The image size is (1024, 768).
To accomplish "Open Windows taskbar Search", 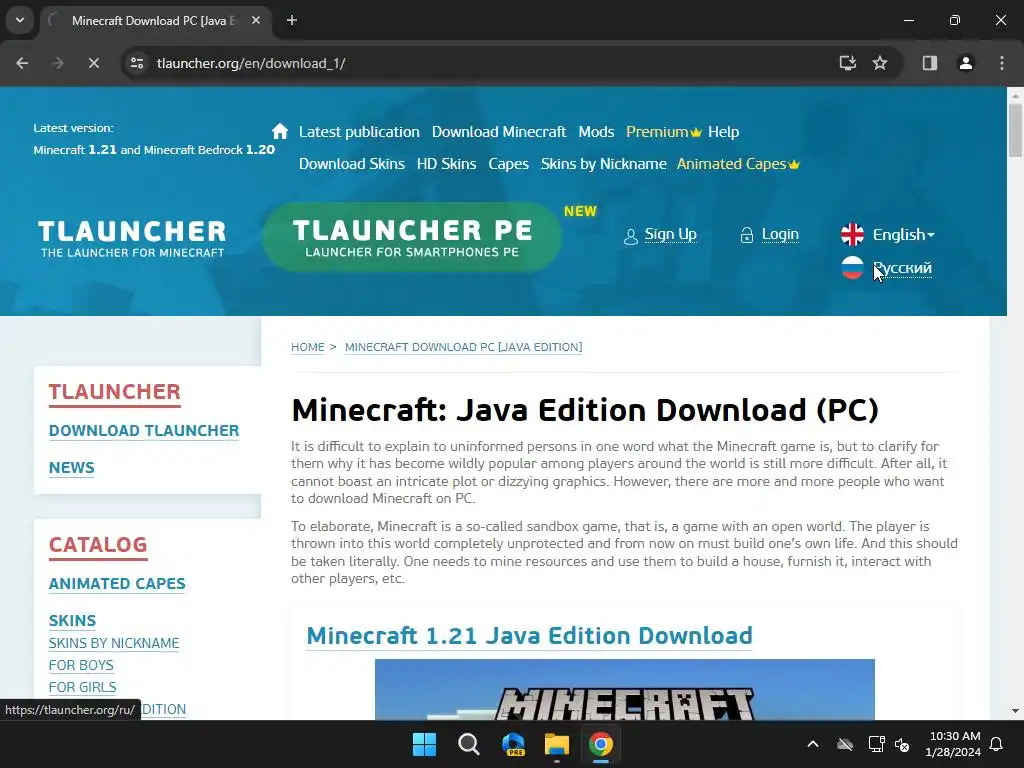I will coord(468,744).
